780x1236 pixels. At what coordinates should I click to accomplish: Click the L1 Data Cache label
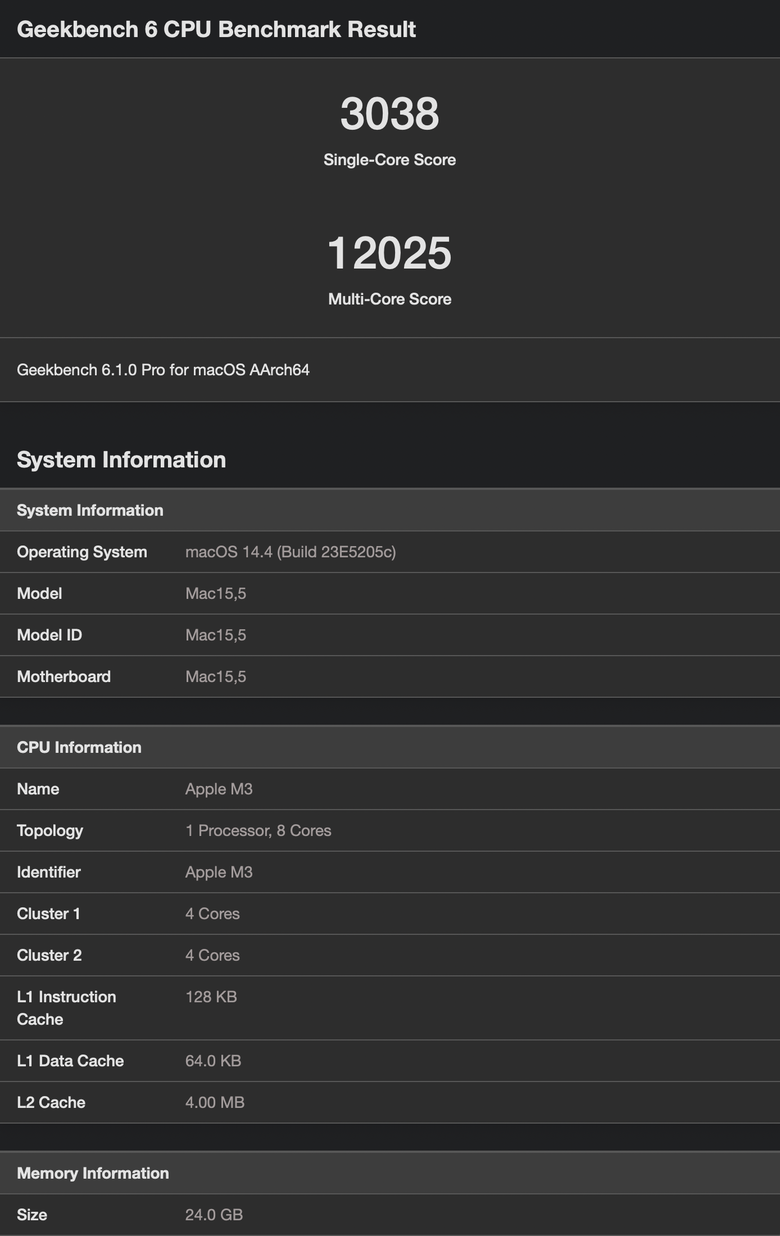coord(70,1061)
